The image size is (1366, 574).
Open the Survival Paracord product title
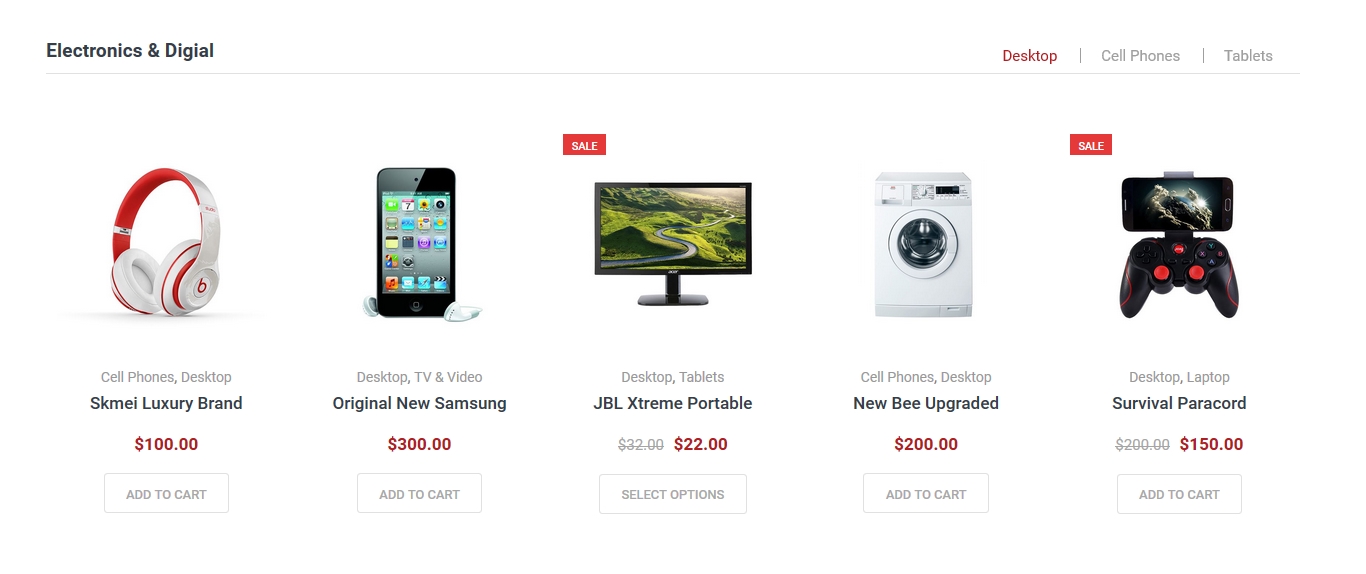click(1179, 403)
